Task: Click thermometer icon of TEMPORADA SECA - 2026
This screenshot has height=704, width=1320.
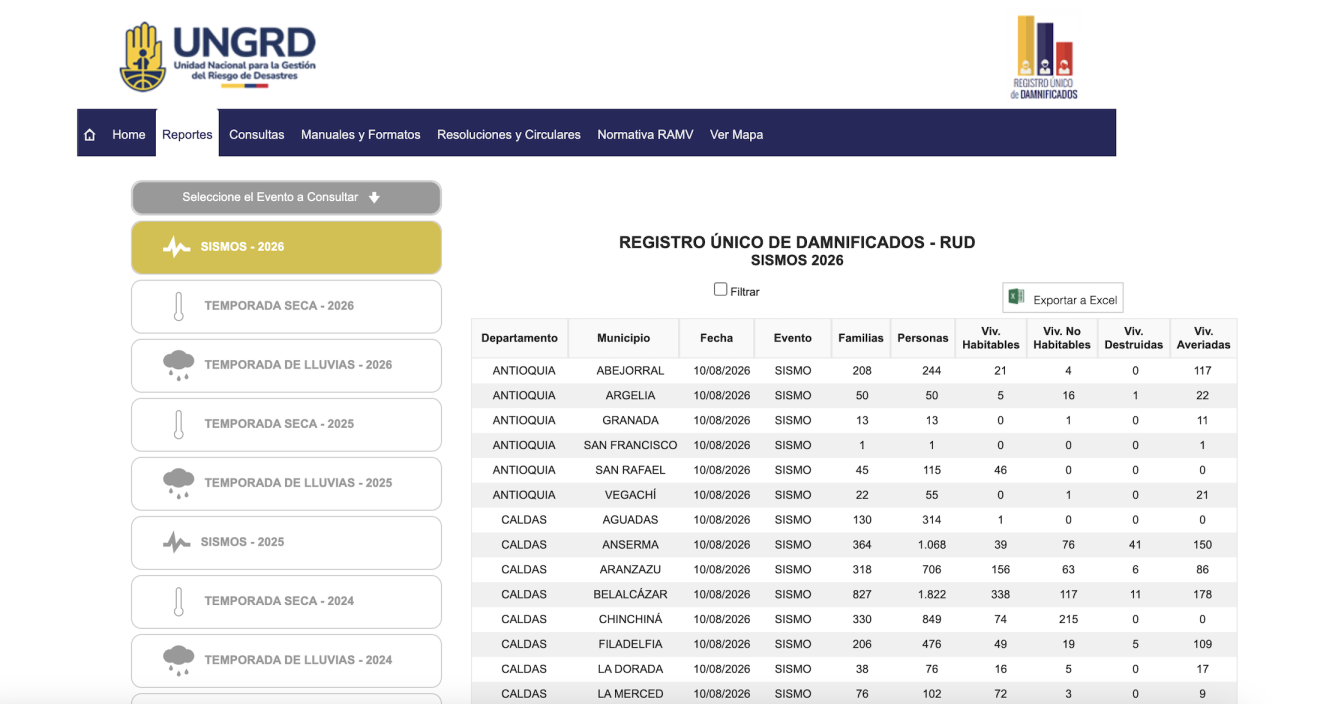Action: pyautogui.click(x=178, y=306)
